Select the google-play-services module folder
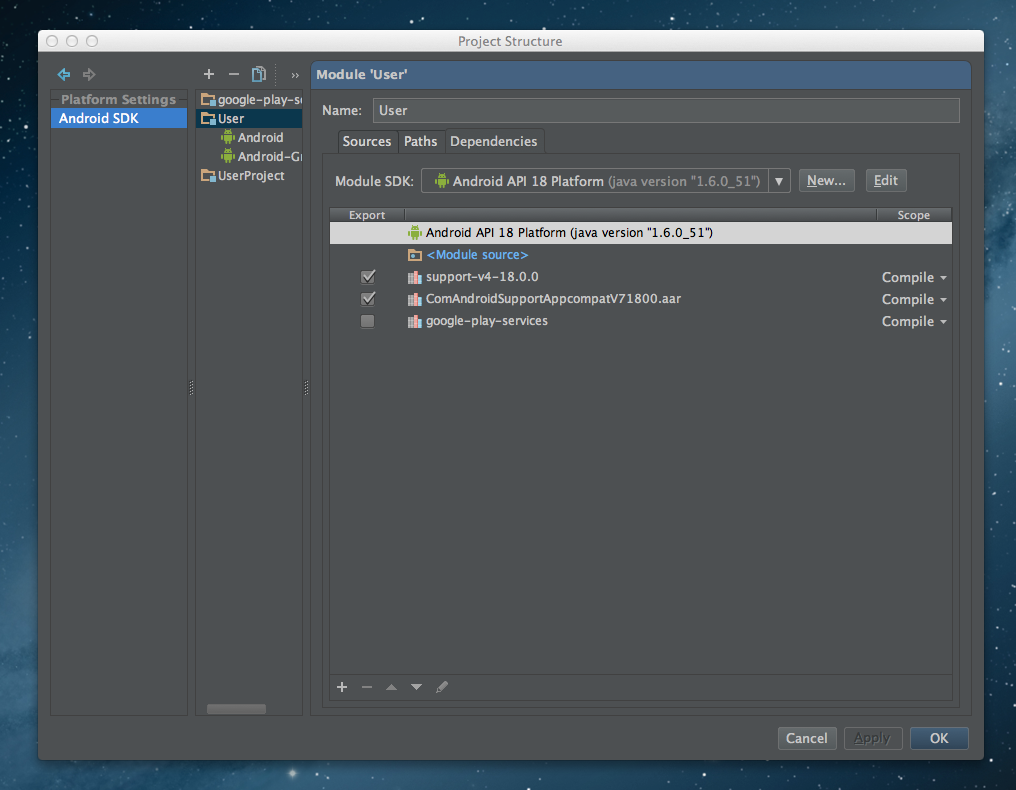 [251, 99]
